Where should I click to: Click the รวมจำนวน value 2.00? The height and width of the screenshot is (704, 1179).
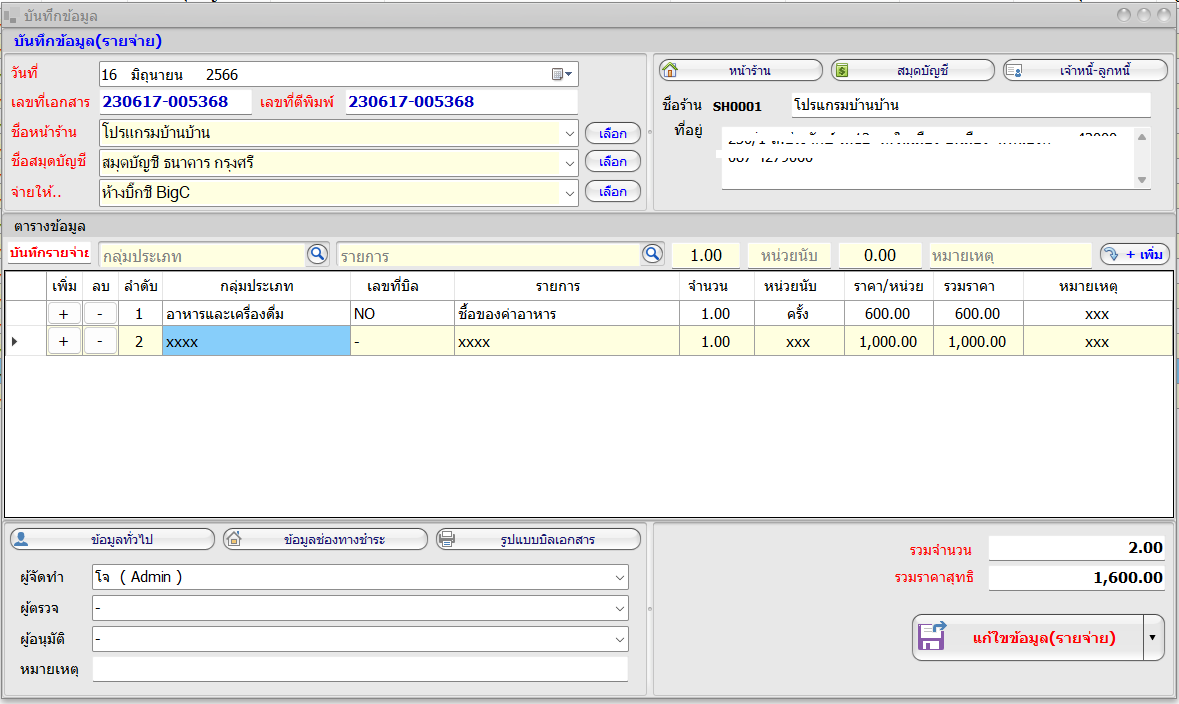[x=1077, y=548]
